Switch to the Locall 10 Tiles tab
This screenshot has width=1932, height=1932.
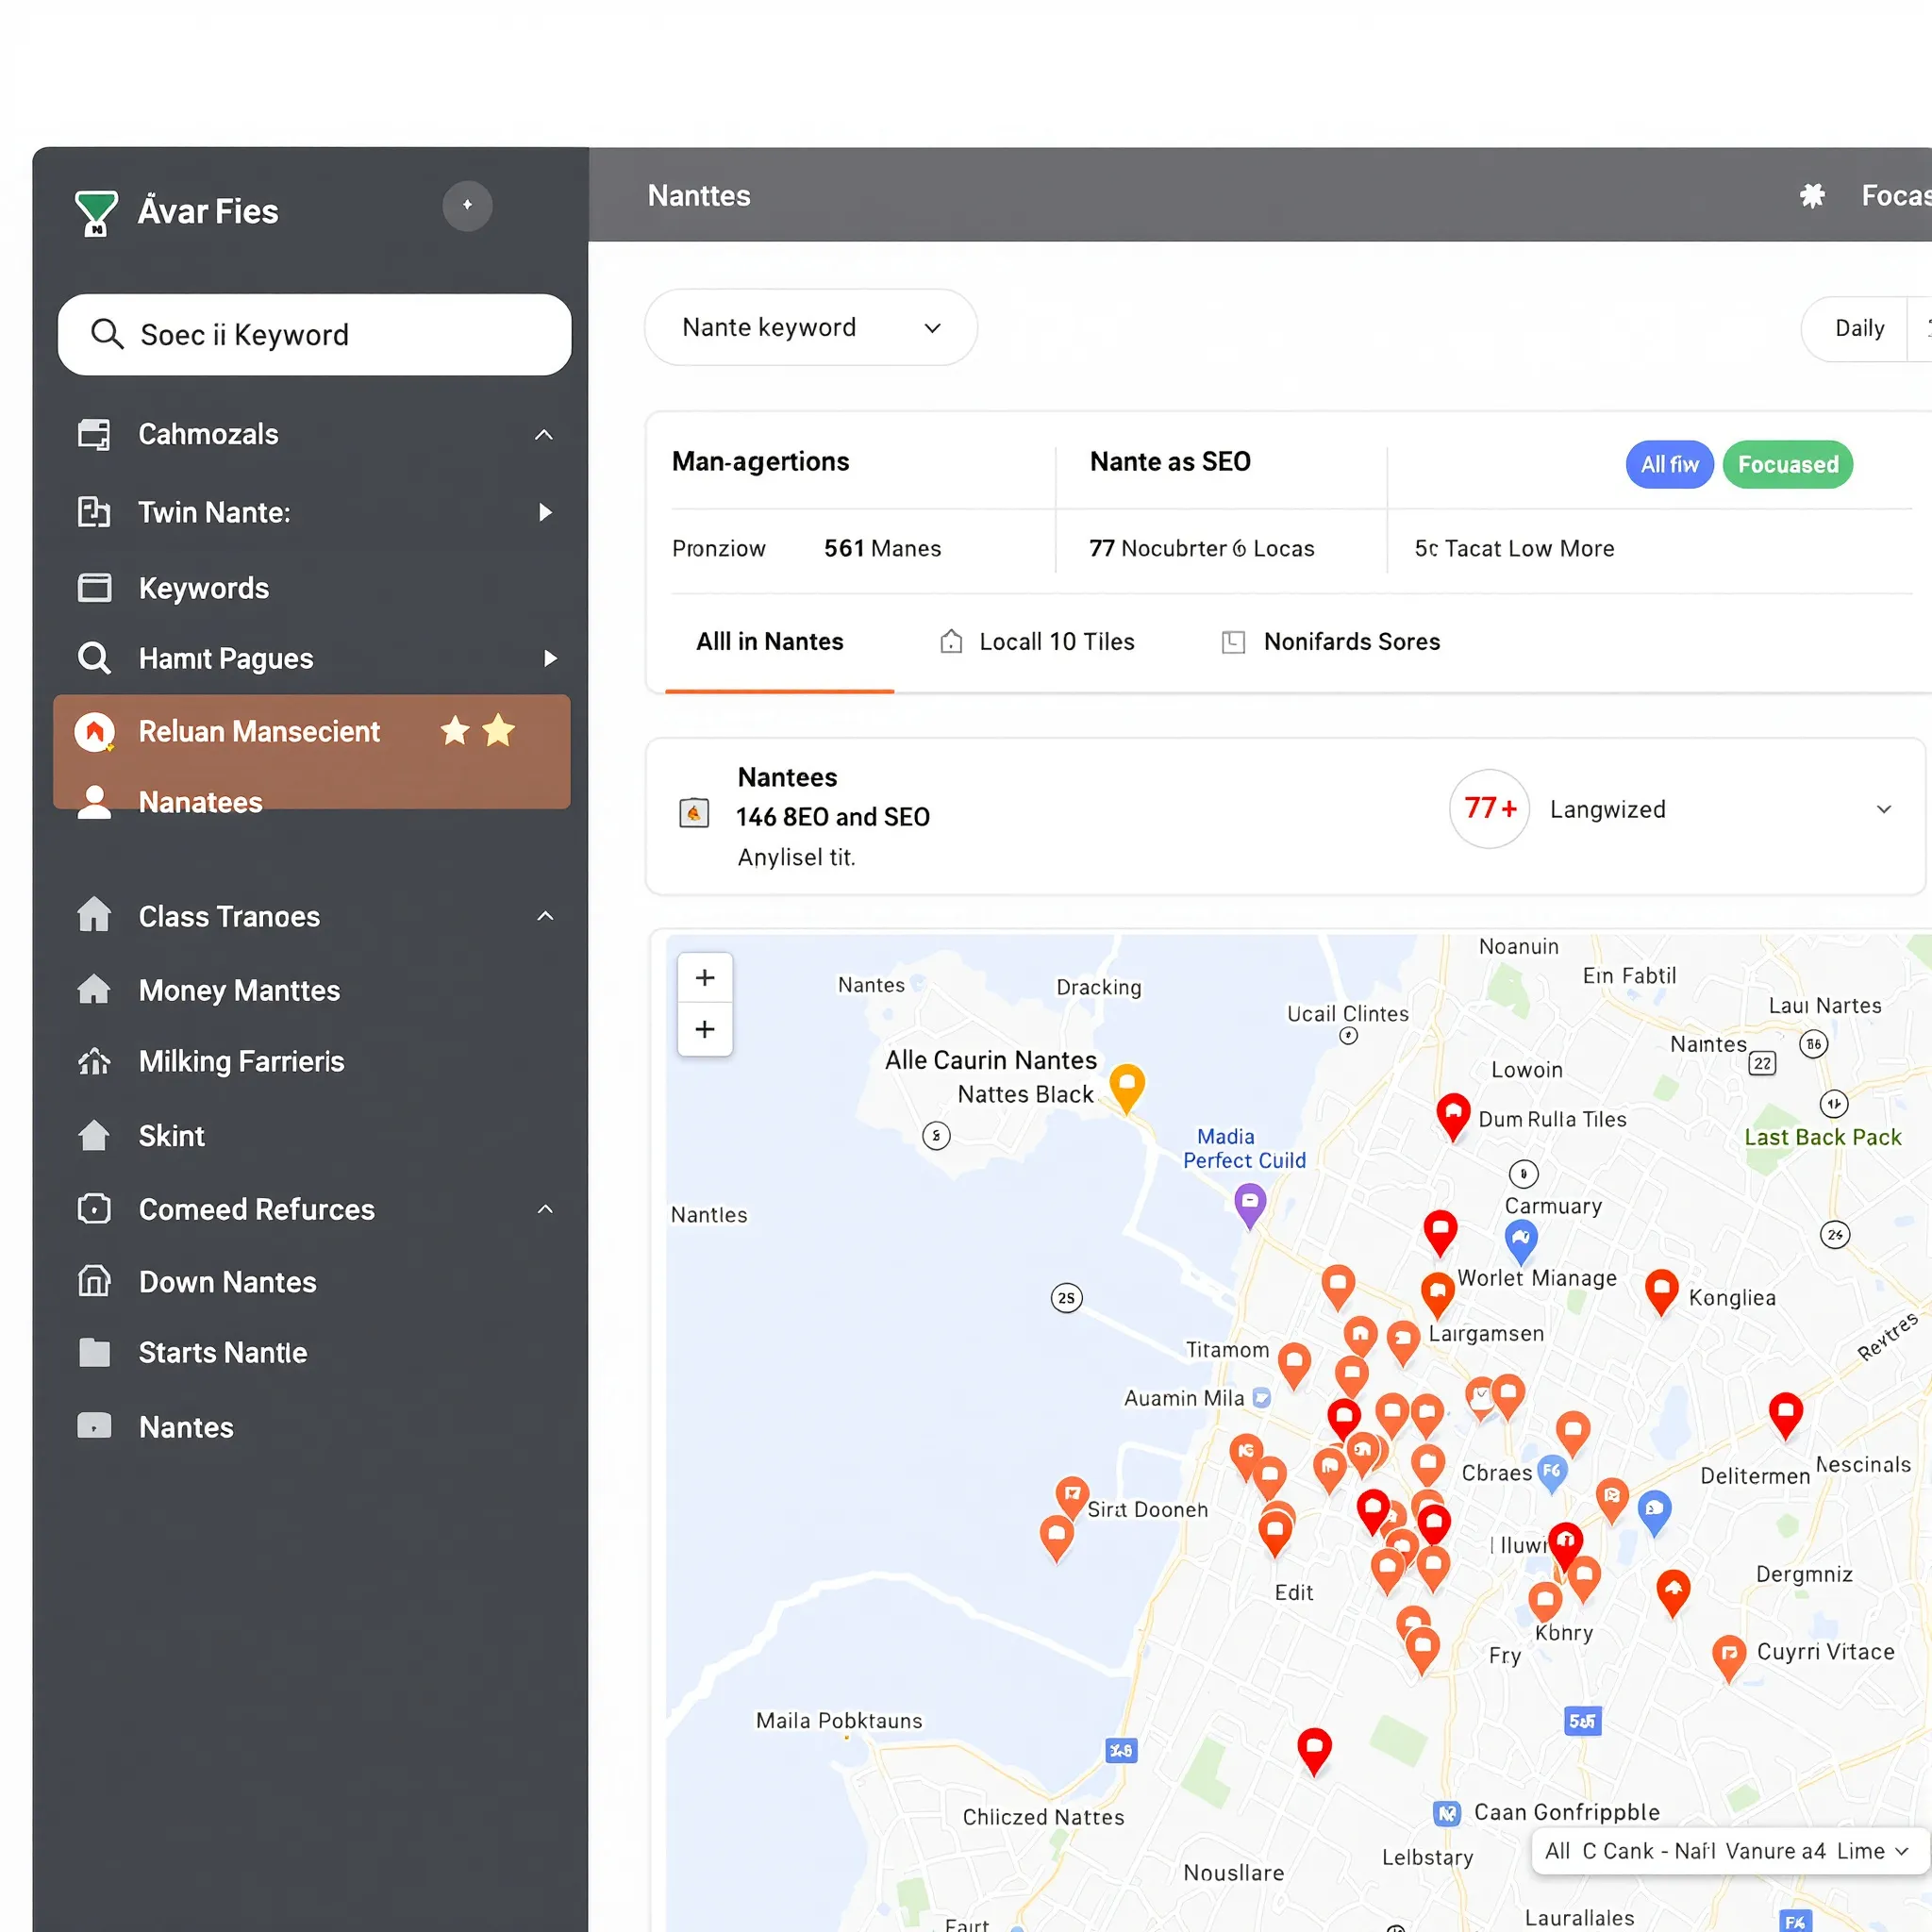(x=1055, y=641)
